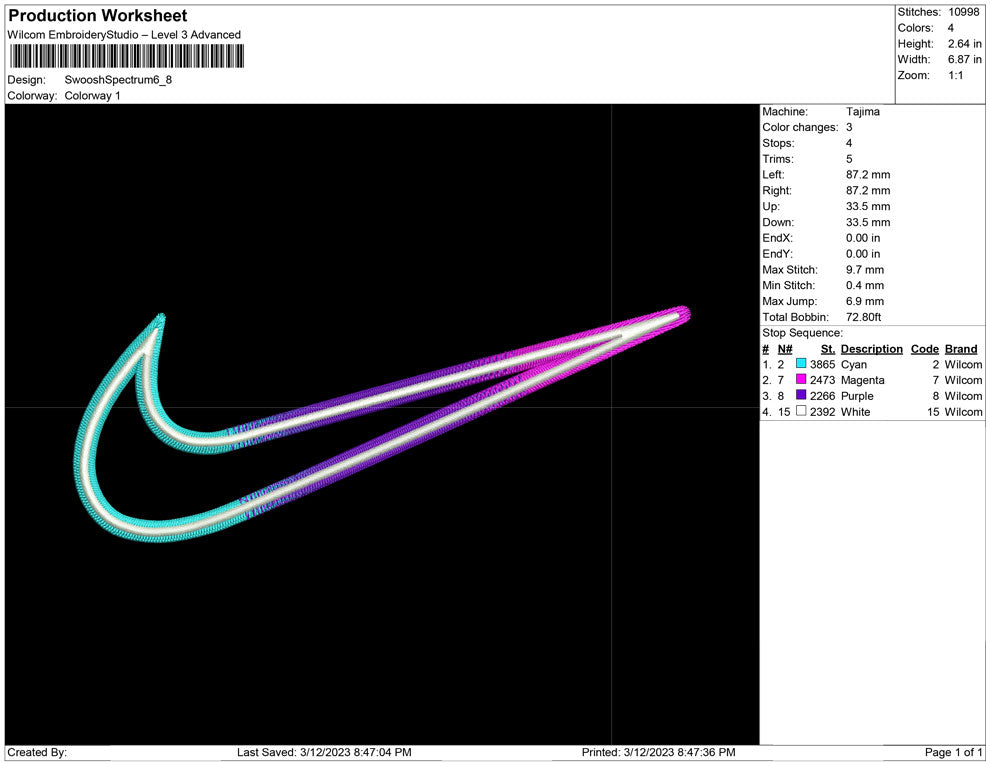Click the 'N#' column header
Image resolution: width=990 pixels, height=762 pixels.
pos(785,349)
